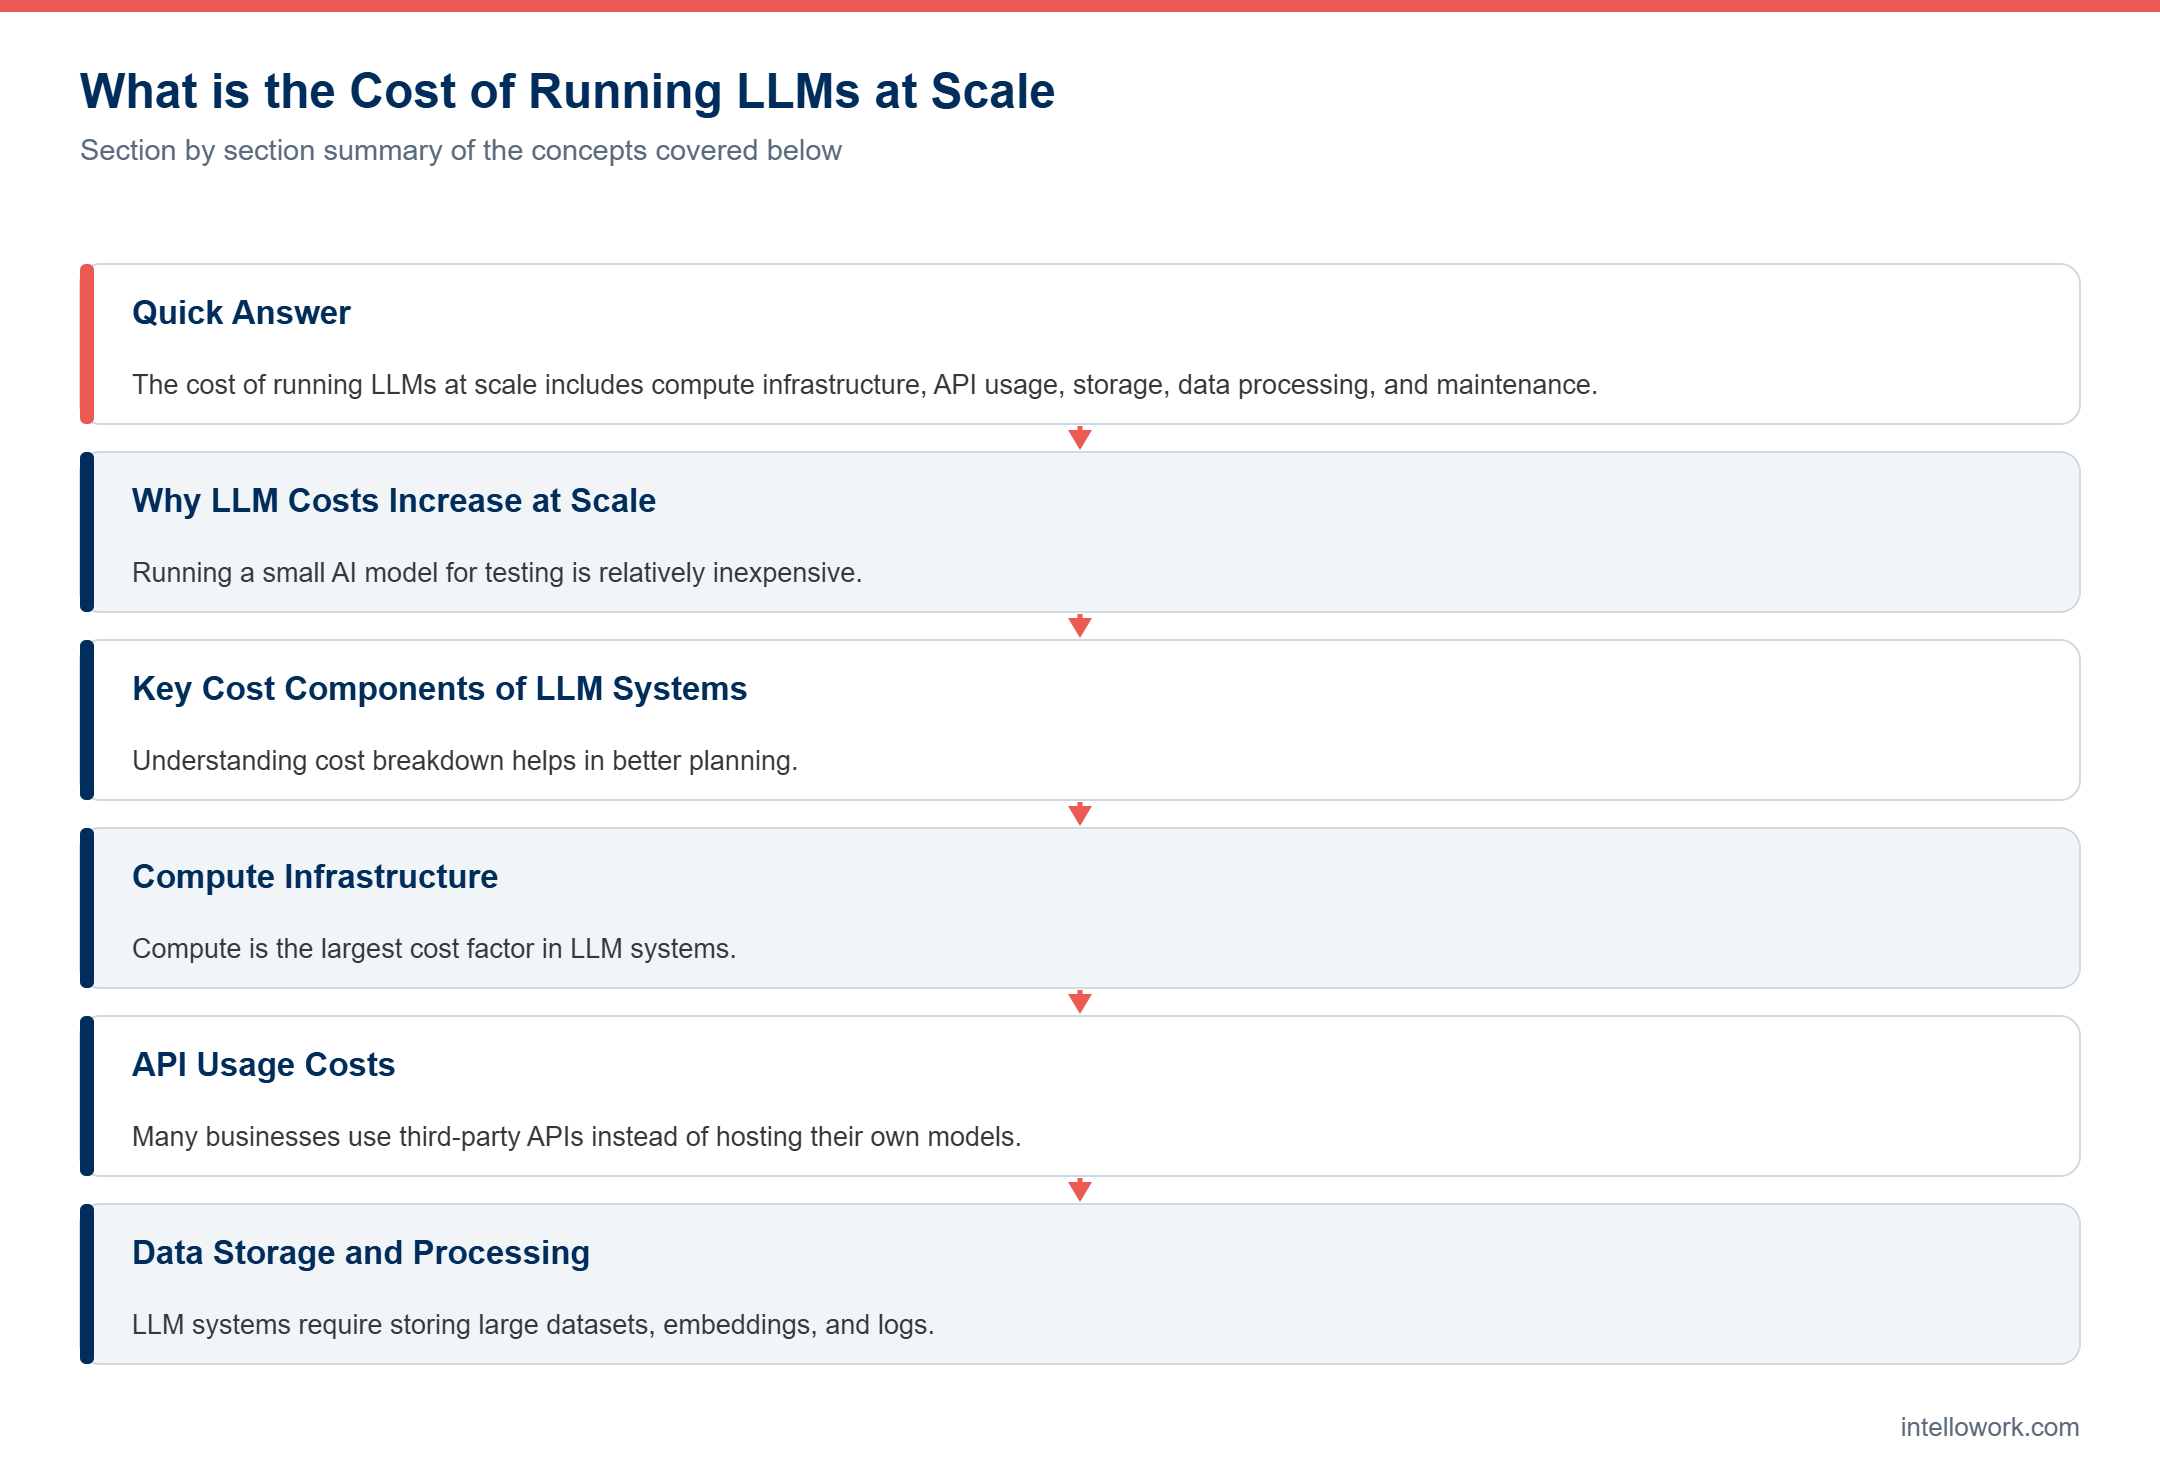
Task: Click 'Compute is the largest cost factor in LLM systems.'
Action: [x=434, y=949]
